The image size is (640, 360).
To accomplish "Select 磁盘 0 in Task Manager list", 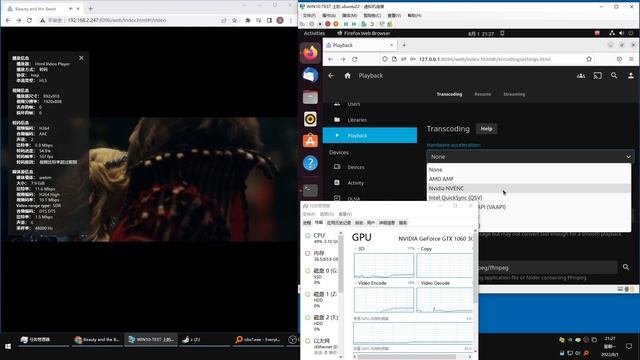I will tap(322, 276).
